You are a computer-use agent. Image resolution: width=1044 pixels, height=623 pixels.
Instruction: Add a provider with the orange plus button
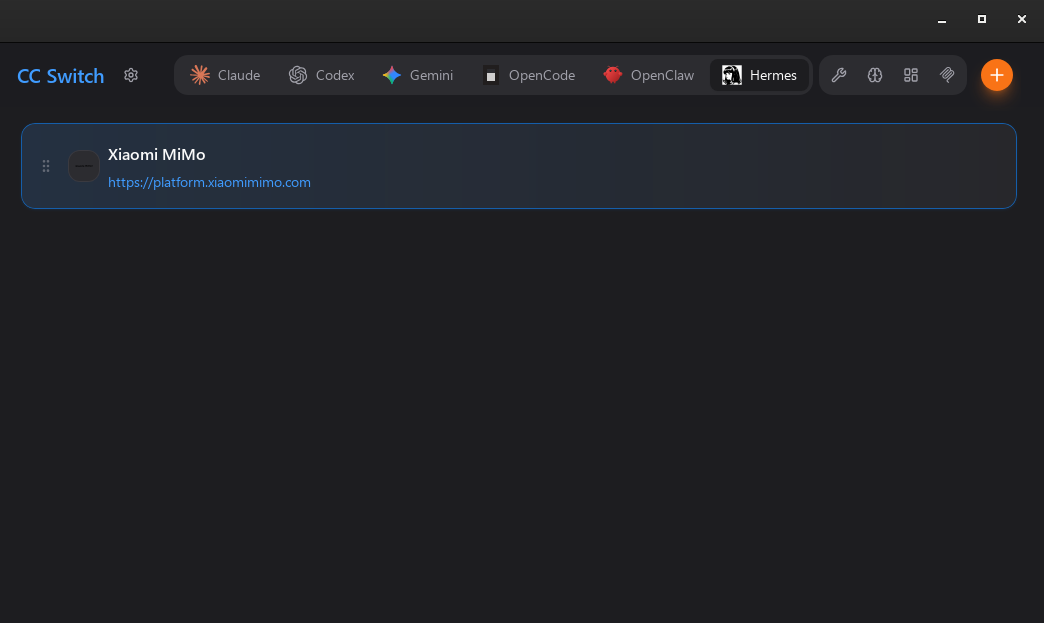click(997, 75)
